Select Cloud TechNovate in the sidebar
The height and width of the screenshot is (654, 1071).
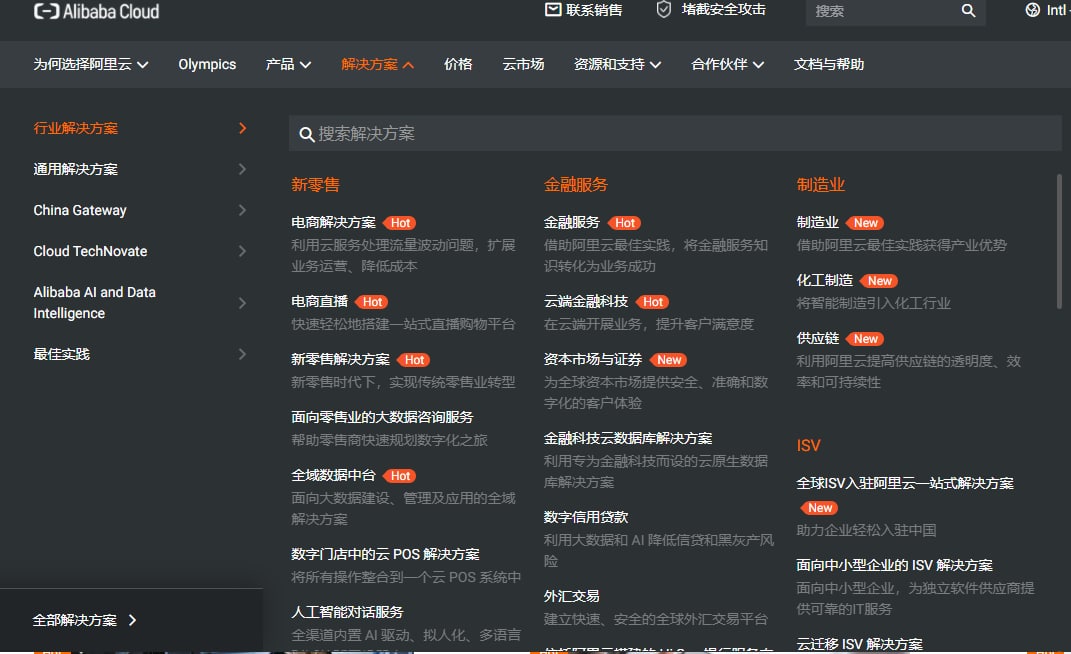[90, 251]
